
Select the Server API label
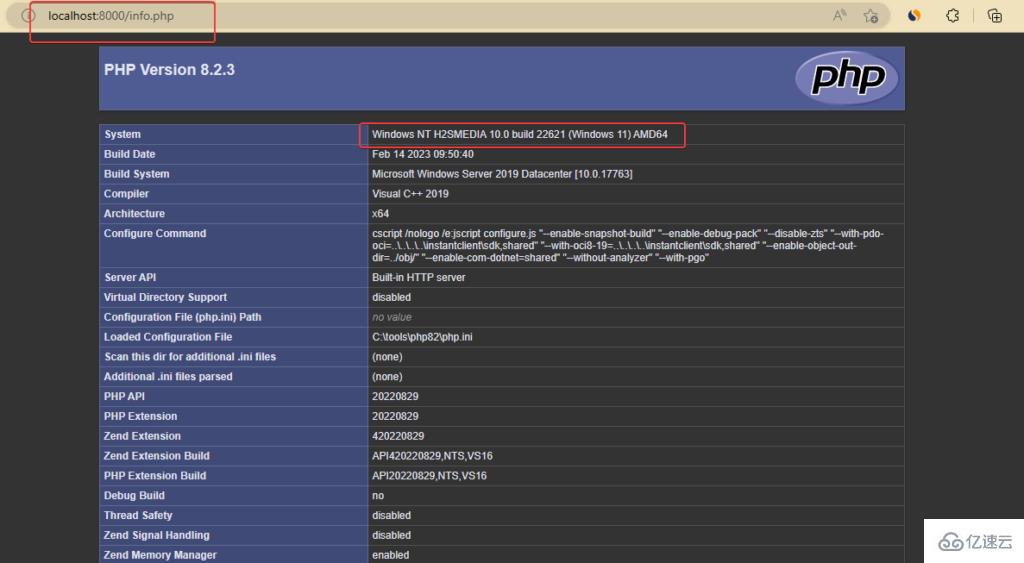tap(130, 278)
